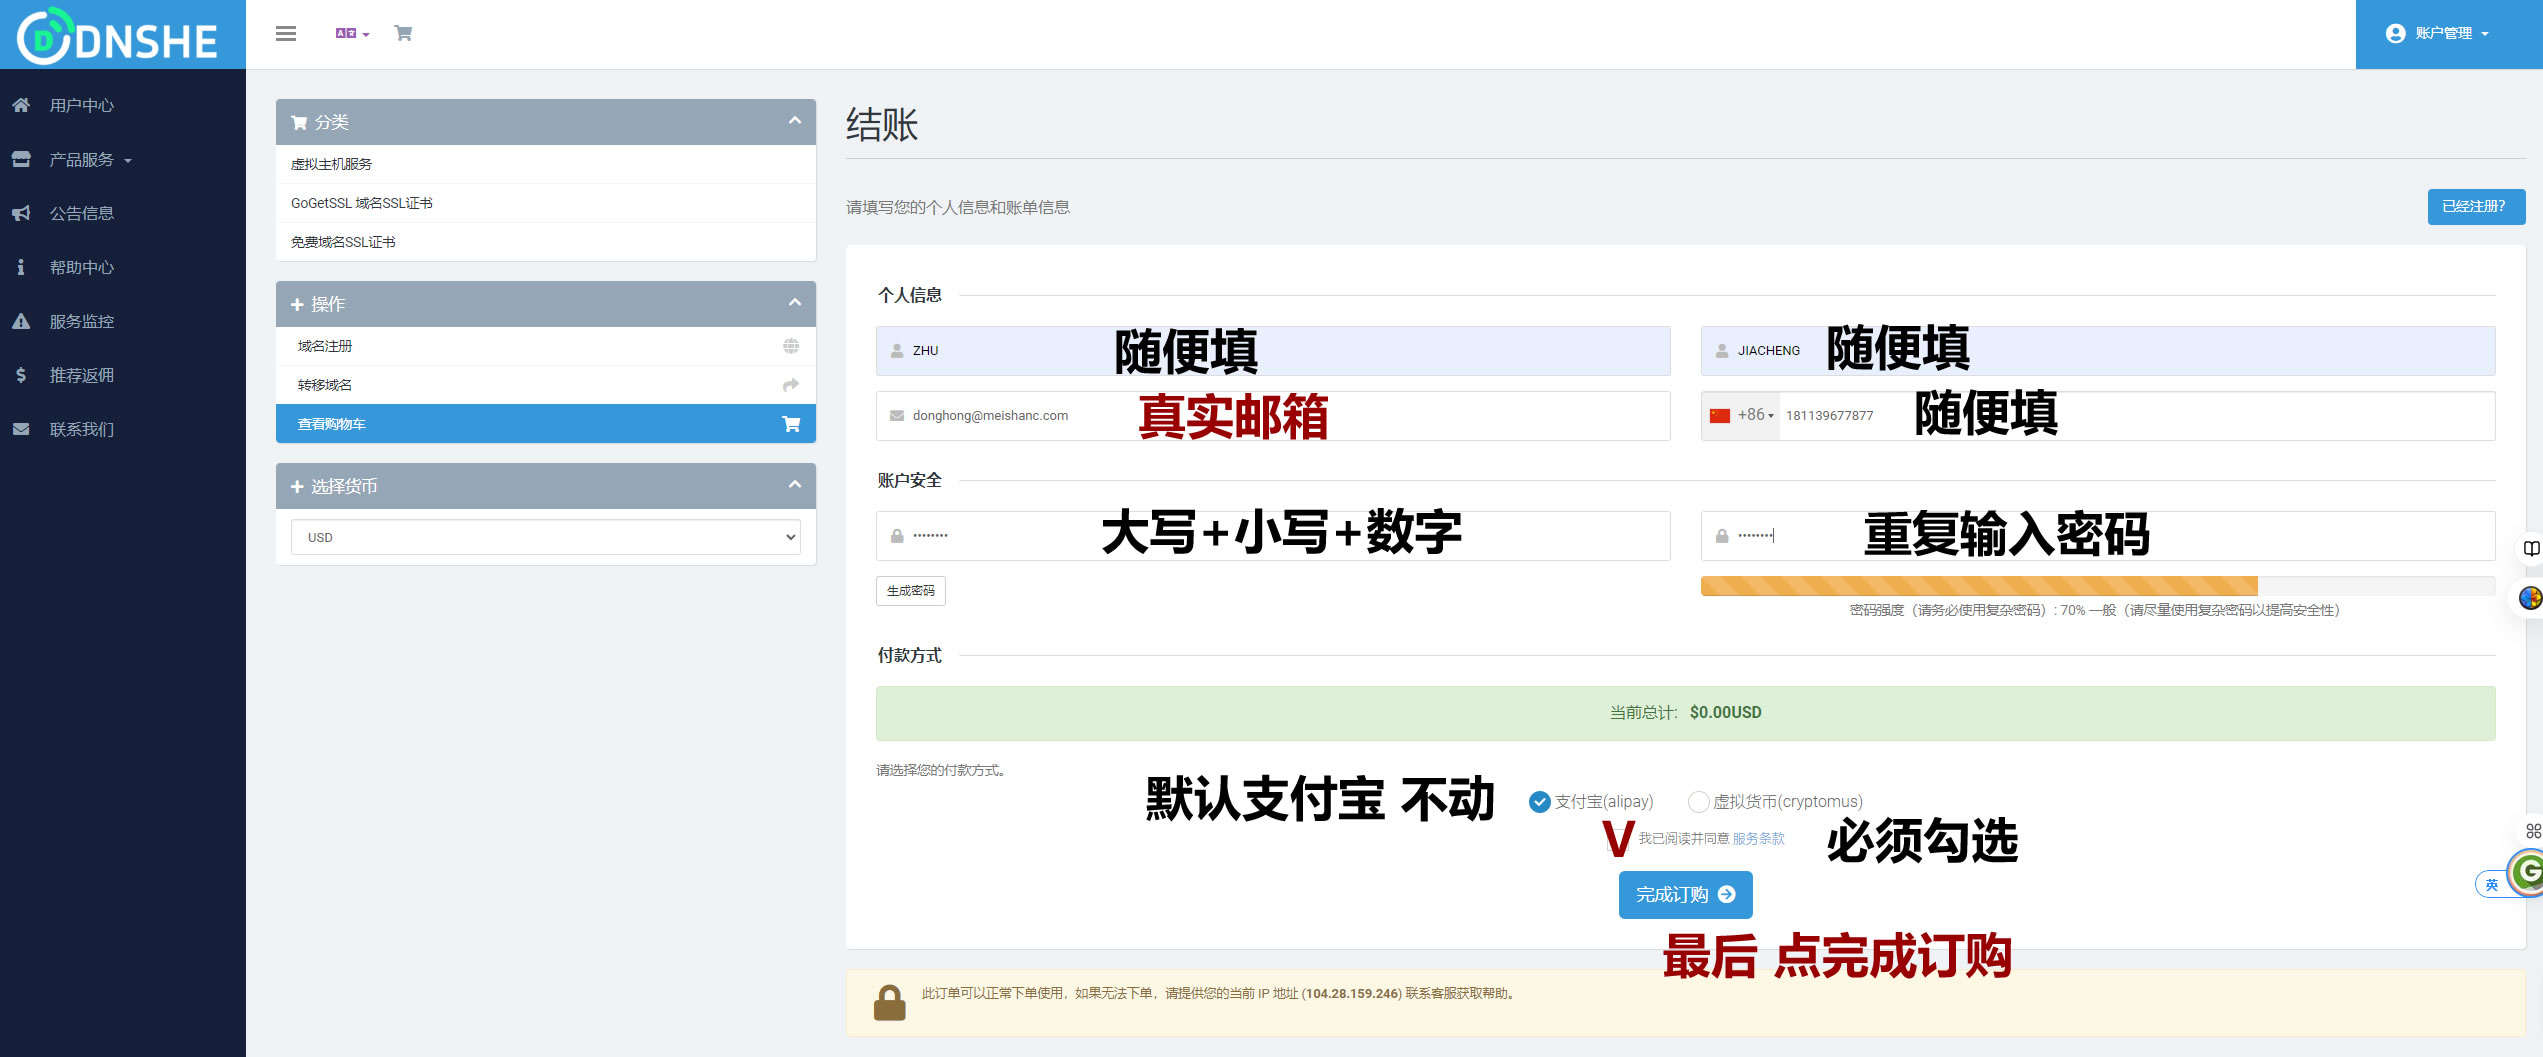Click the lock icon in IP notice
Screen dimensions: 2543x1057
coord(889,1002)
